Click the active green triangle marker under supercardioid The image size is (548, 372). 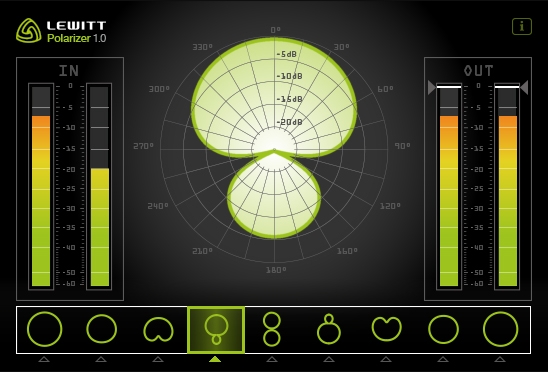215,359
